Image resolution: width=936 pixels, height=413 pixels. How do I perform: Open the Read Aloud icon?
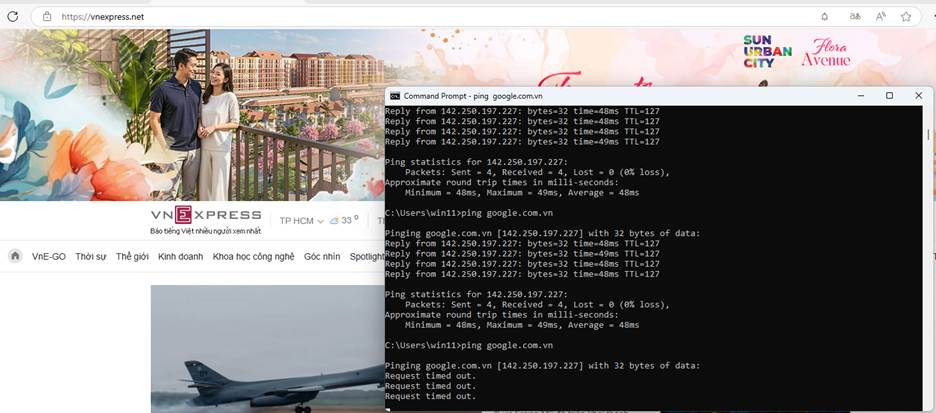881,17
